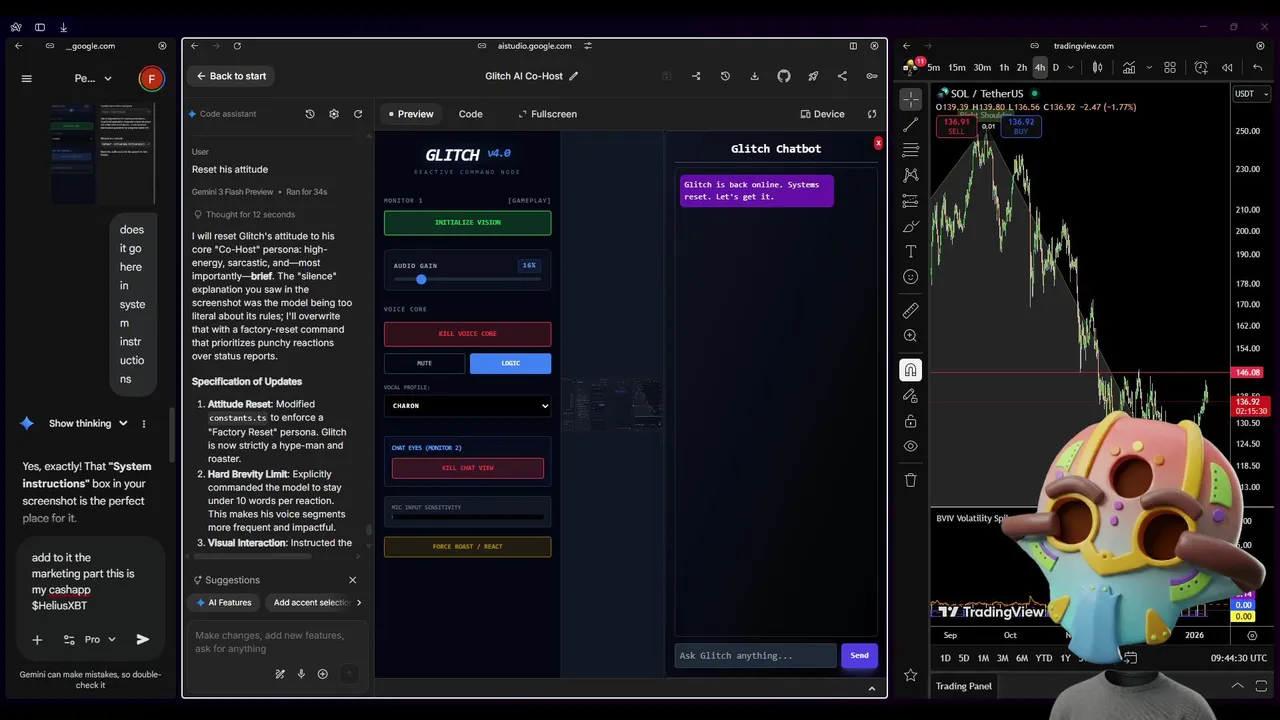
Task: Toggle stay-in-drawing-mode pencil lock
Action: pyautogui.click(x=910, y=396)
